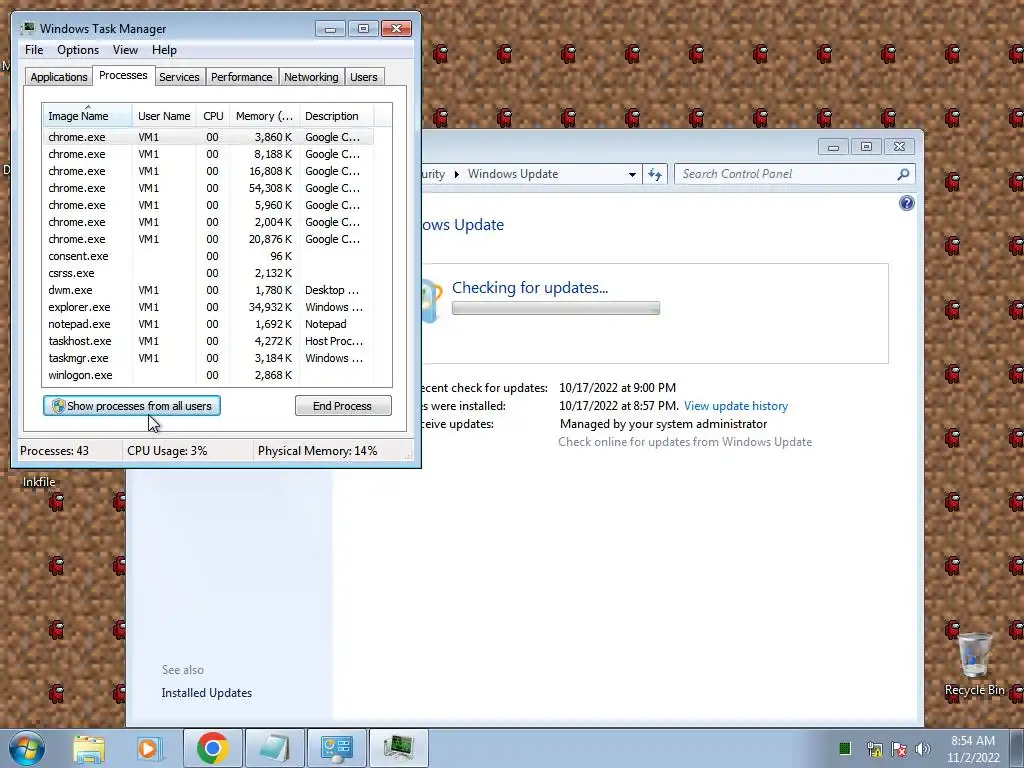Switch to Notepad taskbar button

click(275, 748)
